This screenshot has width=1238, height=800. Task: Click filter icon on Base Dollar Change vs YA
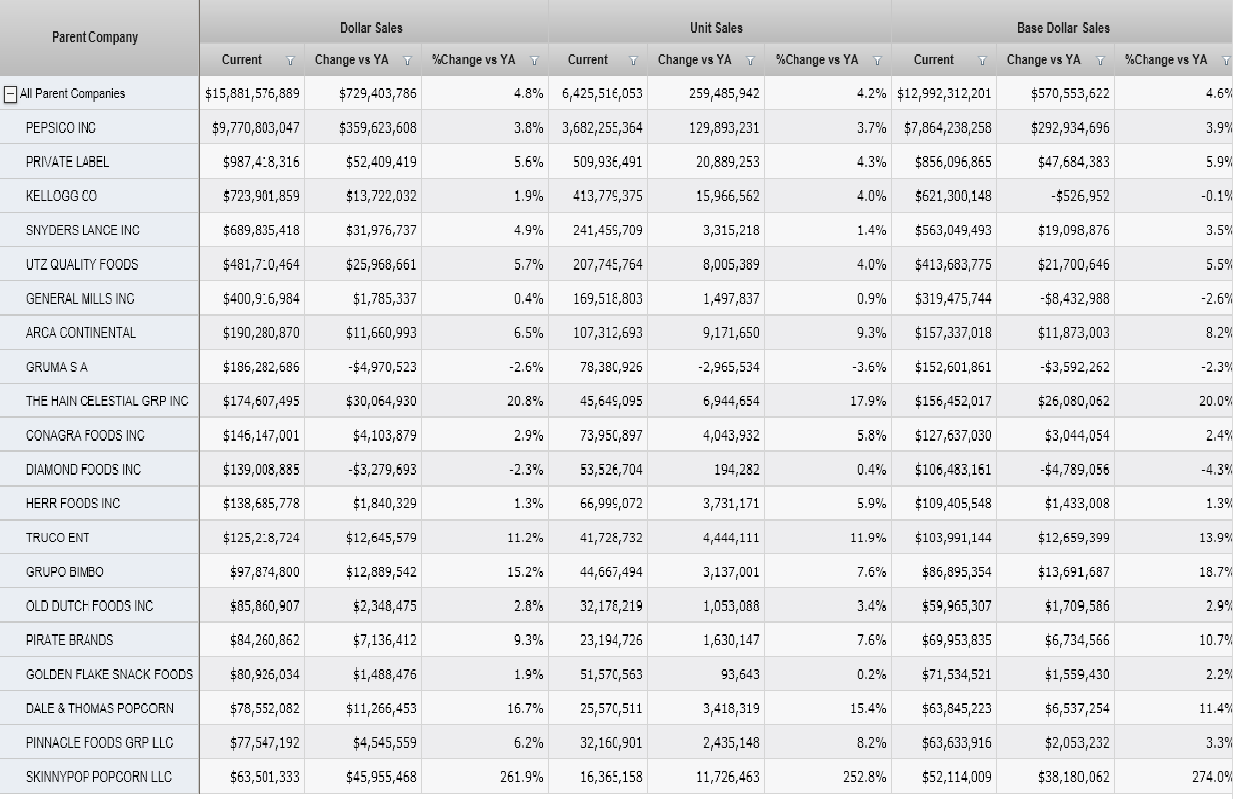(x=1102, y=61)
